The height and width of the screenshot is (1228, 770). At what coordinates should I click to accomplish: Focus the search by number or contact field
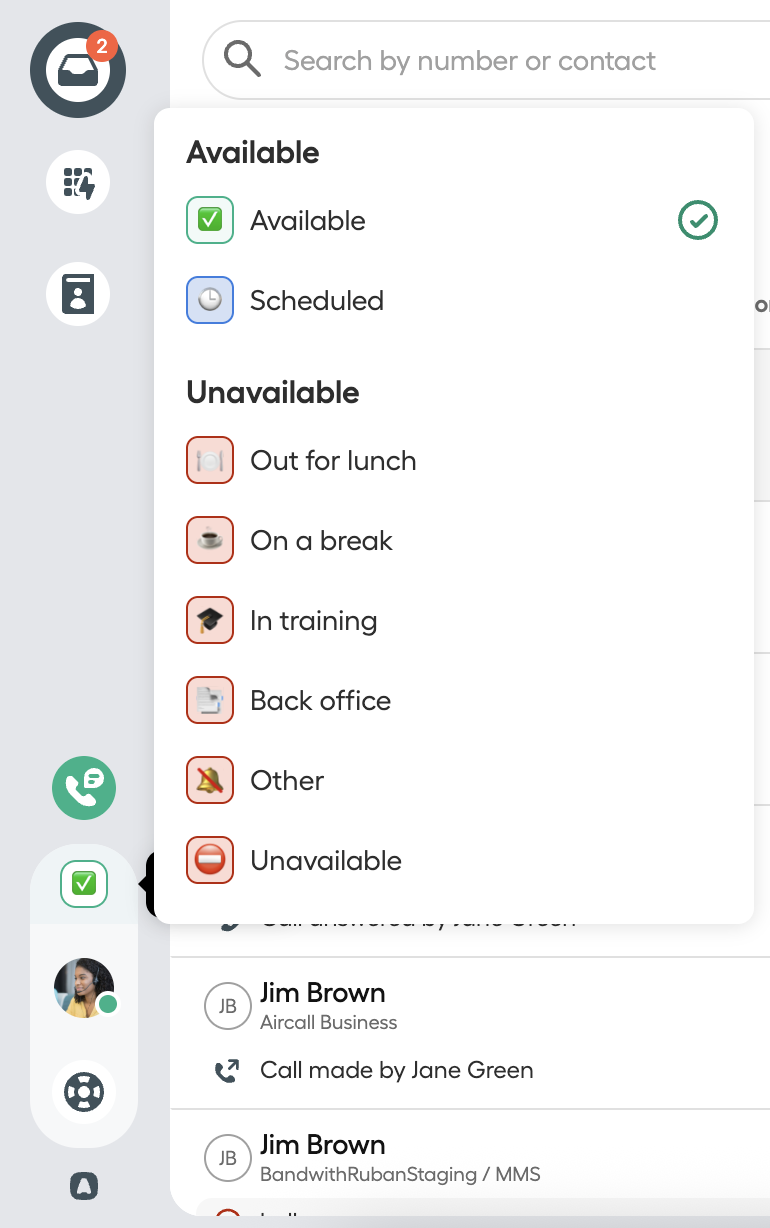(x=486, y=60)
